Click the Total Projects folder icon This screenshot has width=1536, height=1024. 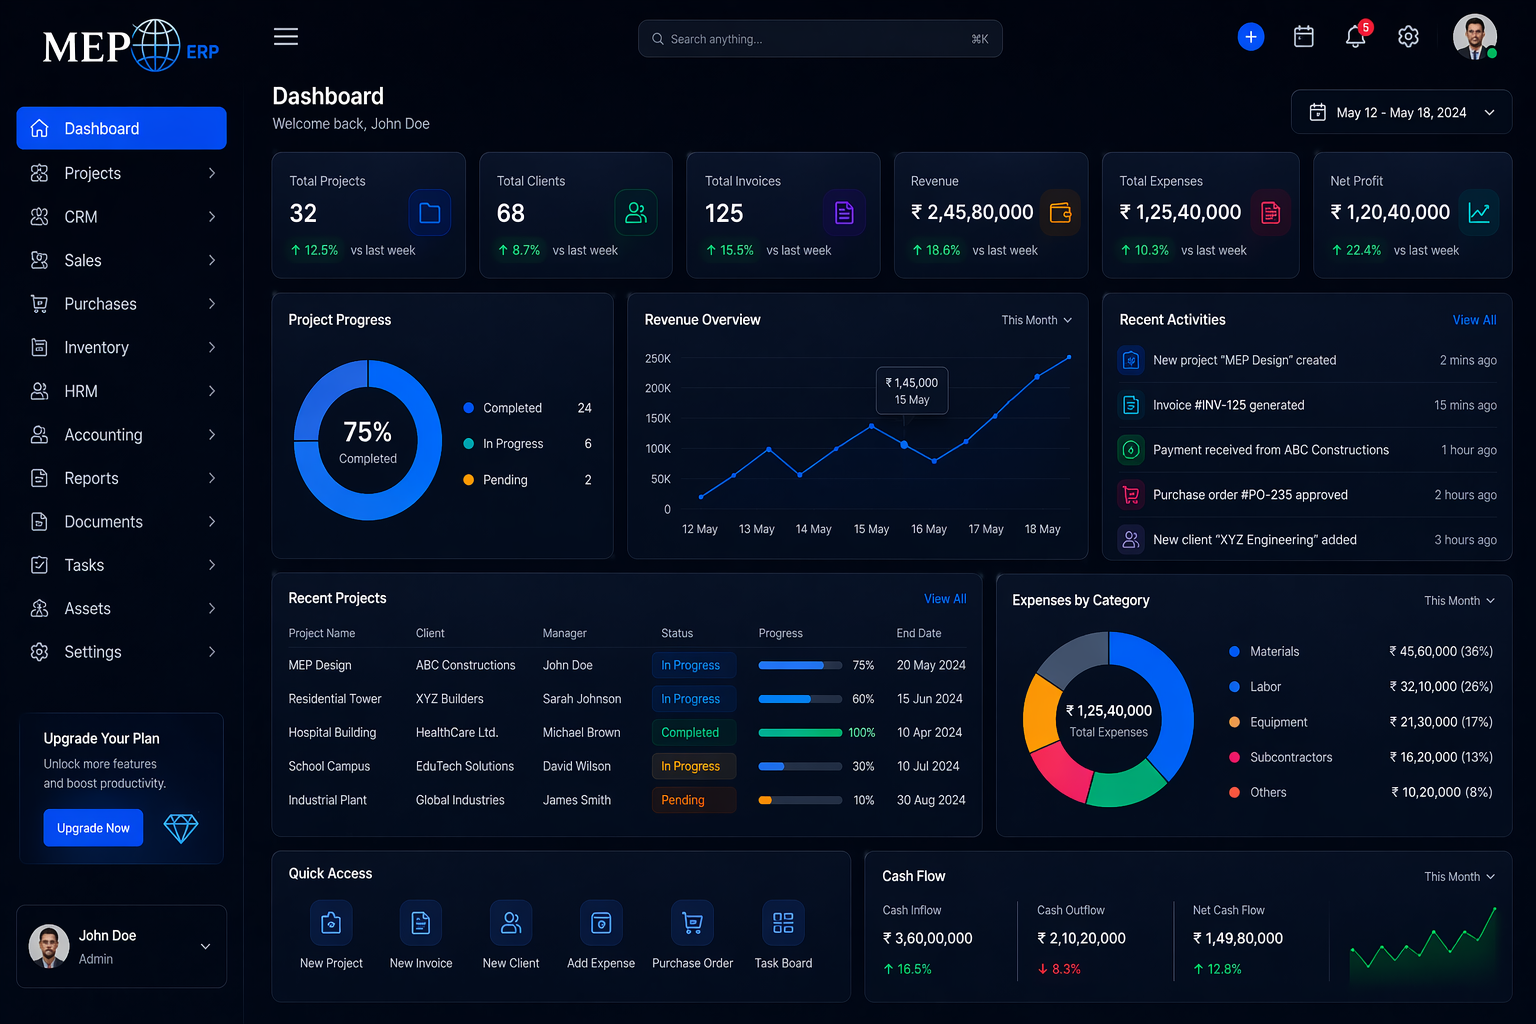coord(430,213)
